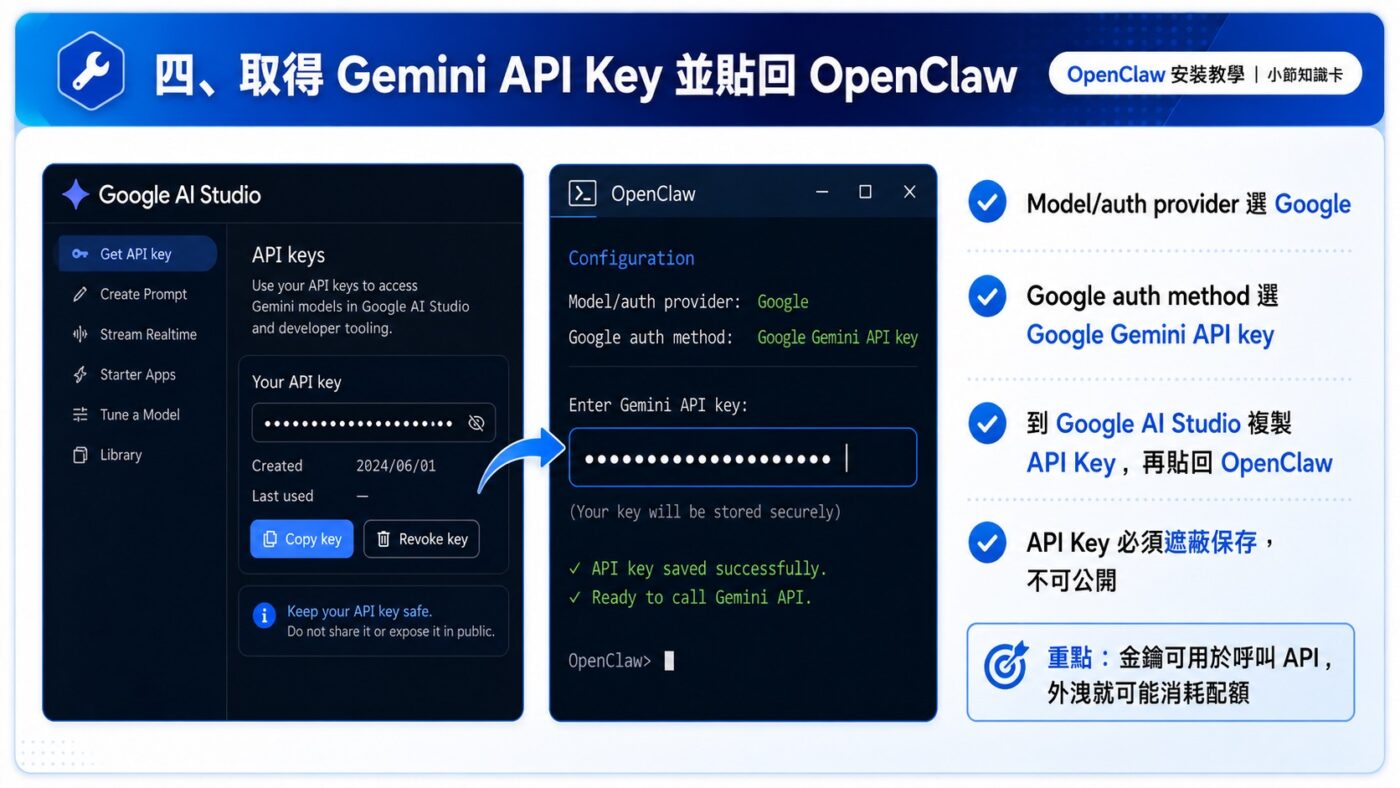Screen dimensions: 1400x788
Task: Click the 2024/06/01 created date
Action: 396,466
